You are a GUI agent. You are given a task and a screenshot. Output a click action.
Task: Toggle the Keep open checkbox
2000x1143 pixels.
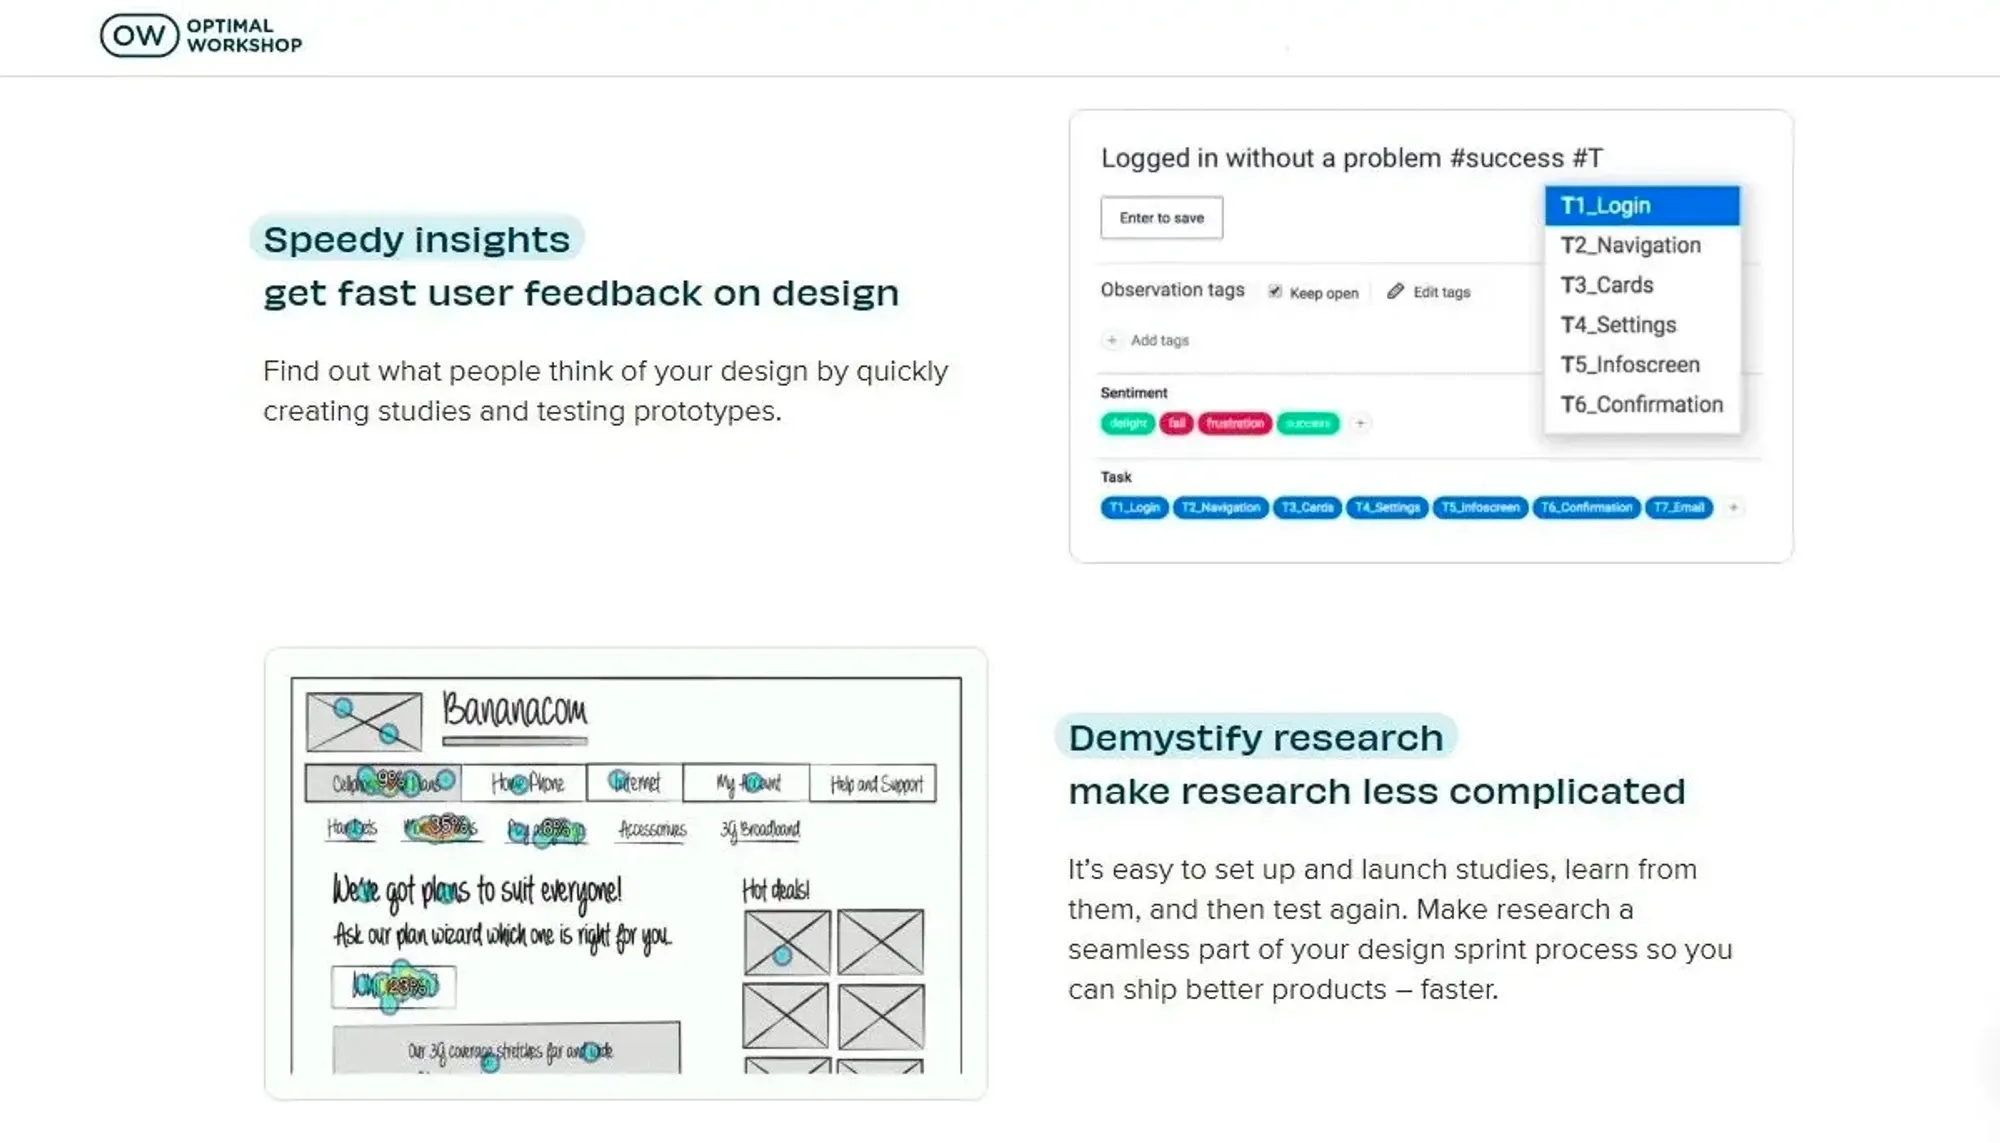coord(1275,292)
